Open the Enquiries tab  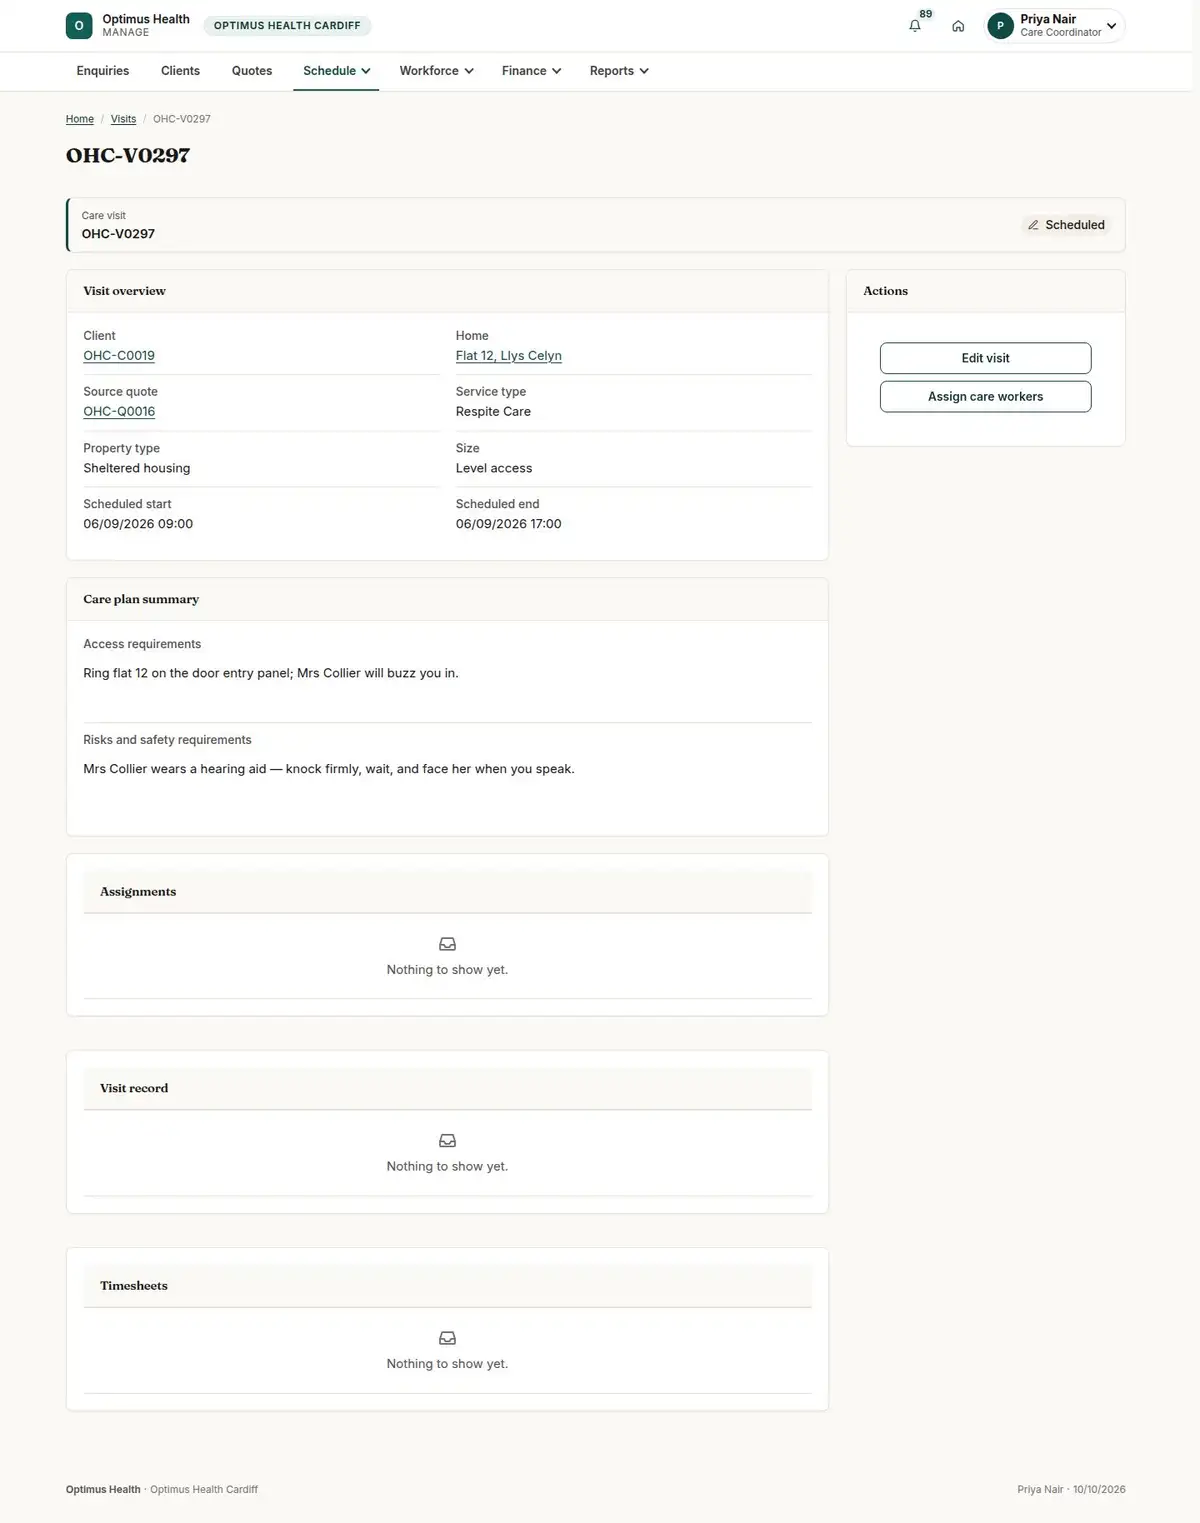[103, 71]
